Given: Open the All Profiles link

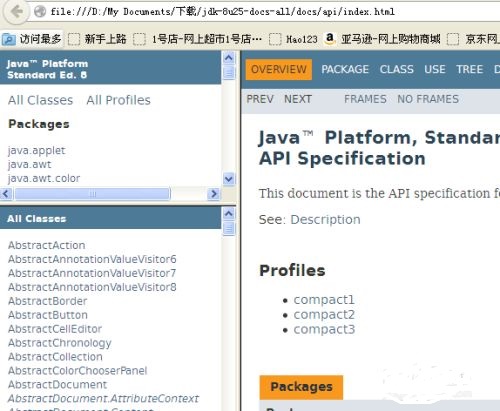Looking at the screenshot, I should click(118, 100).
